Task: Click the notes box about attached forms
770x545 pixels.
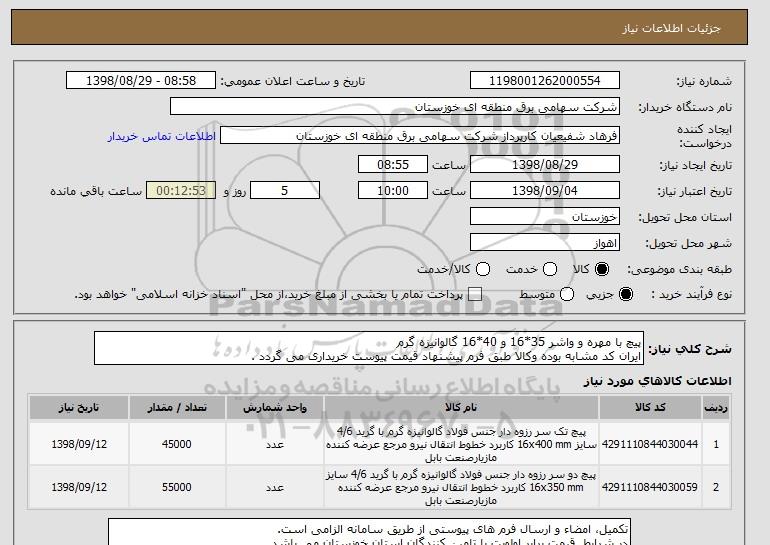Action: [x=369, y=532]
